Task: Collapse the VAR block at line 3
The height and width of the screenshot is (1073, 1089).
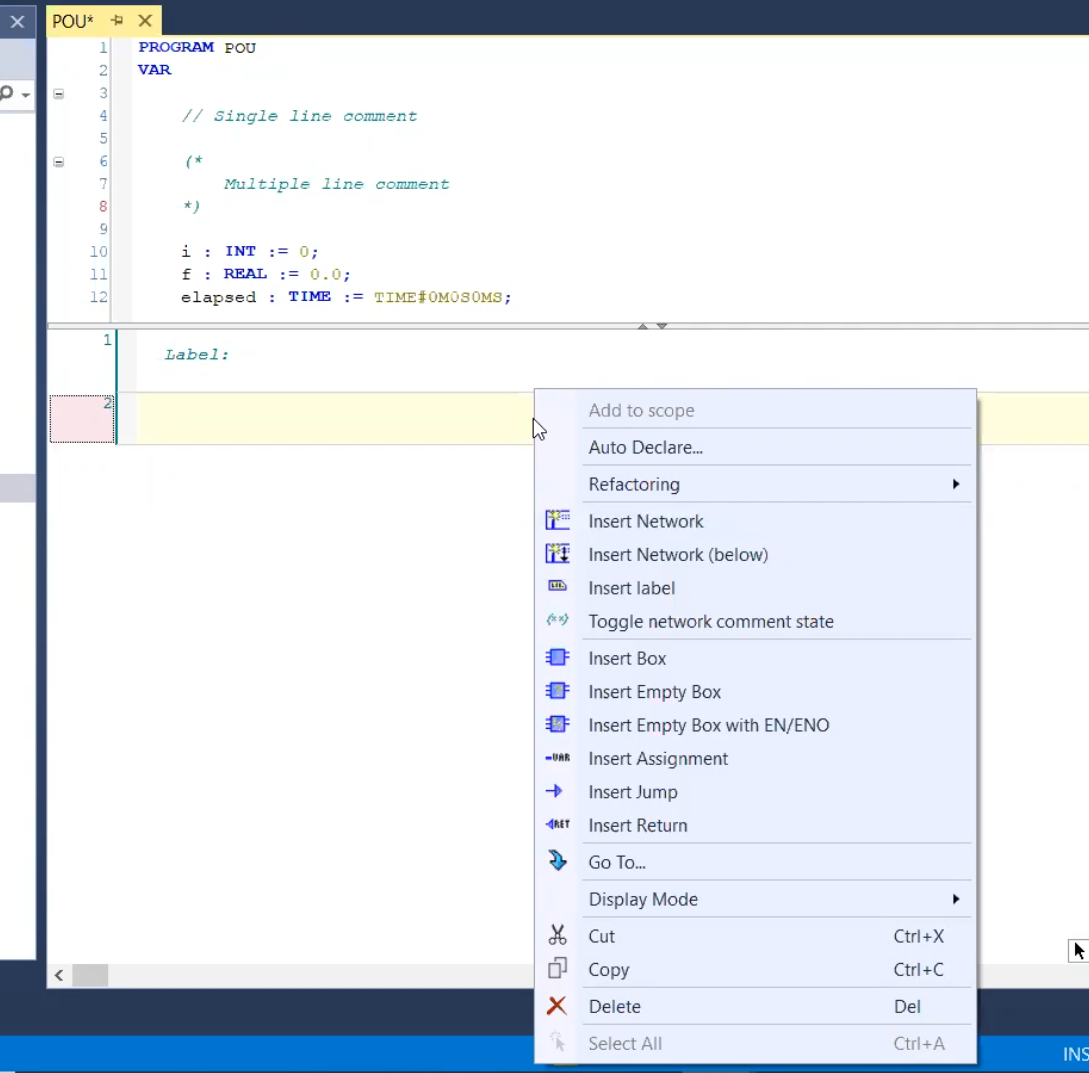Action: pos(58,94)
